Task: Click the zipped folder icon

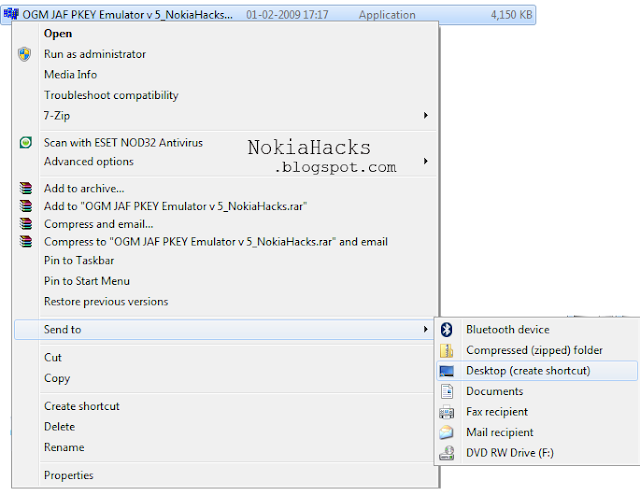Action: 447,350
